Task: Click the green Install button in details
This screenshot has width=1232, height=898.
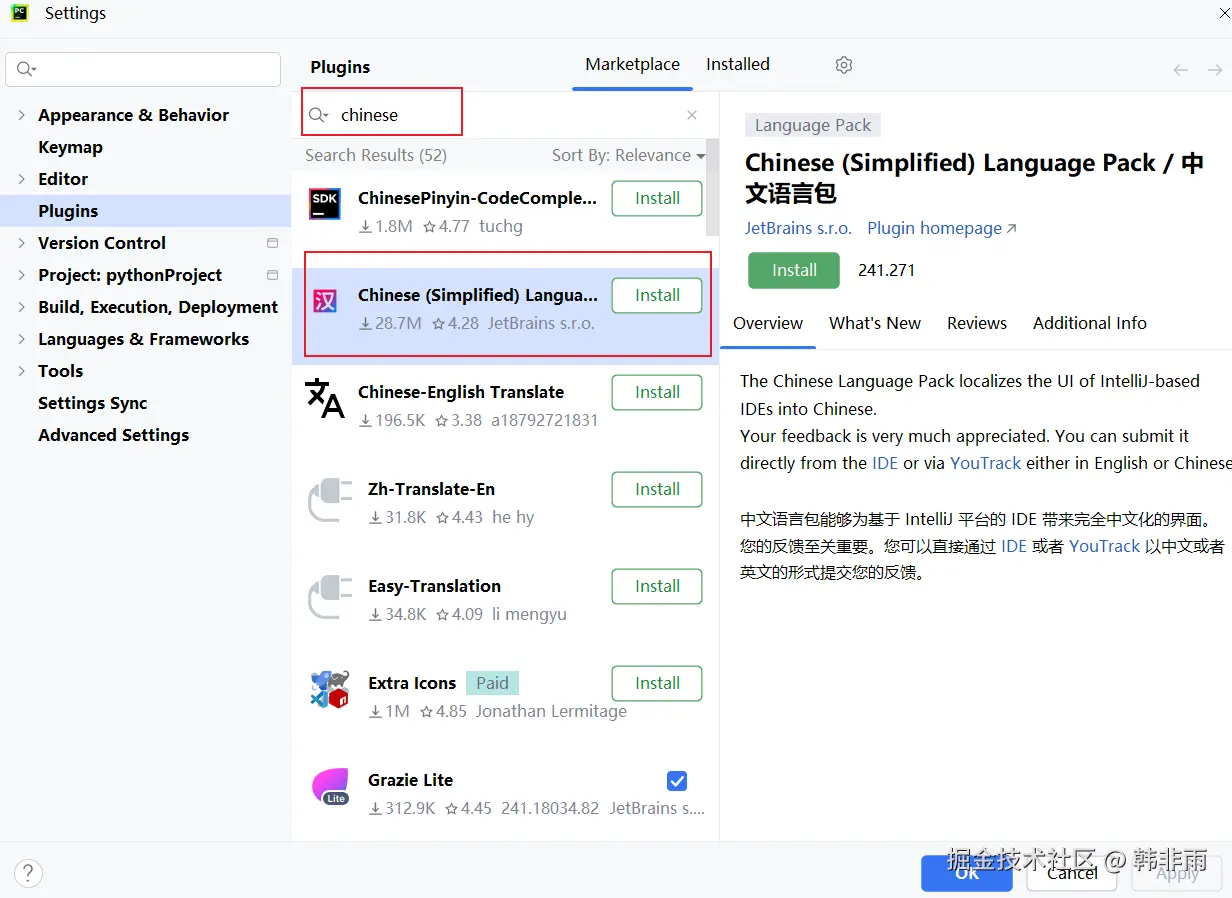Action: [x=794, y=270]
